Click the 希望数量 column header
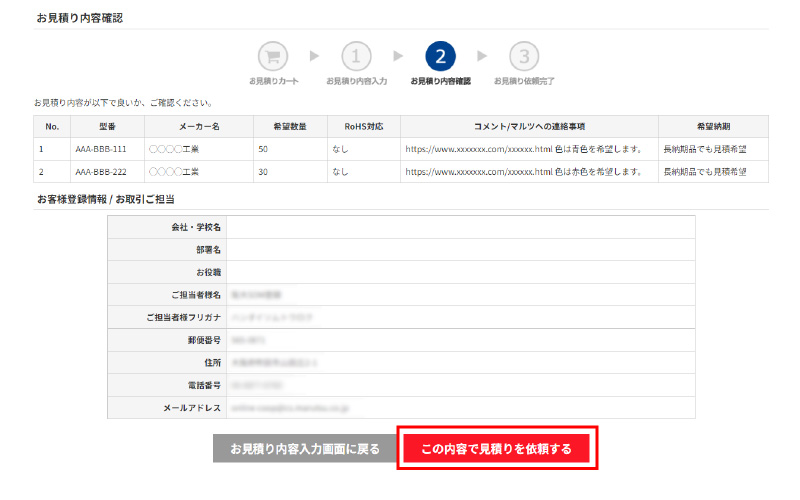The height and width of the screenshot is (500, 800). tap(290, 127)
